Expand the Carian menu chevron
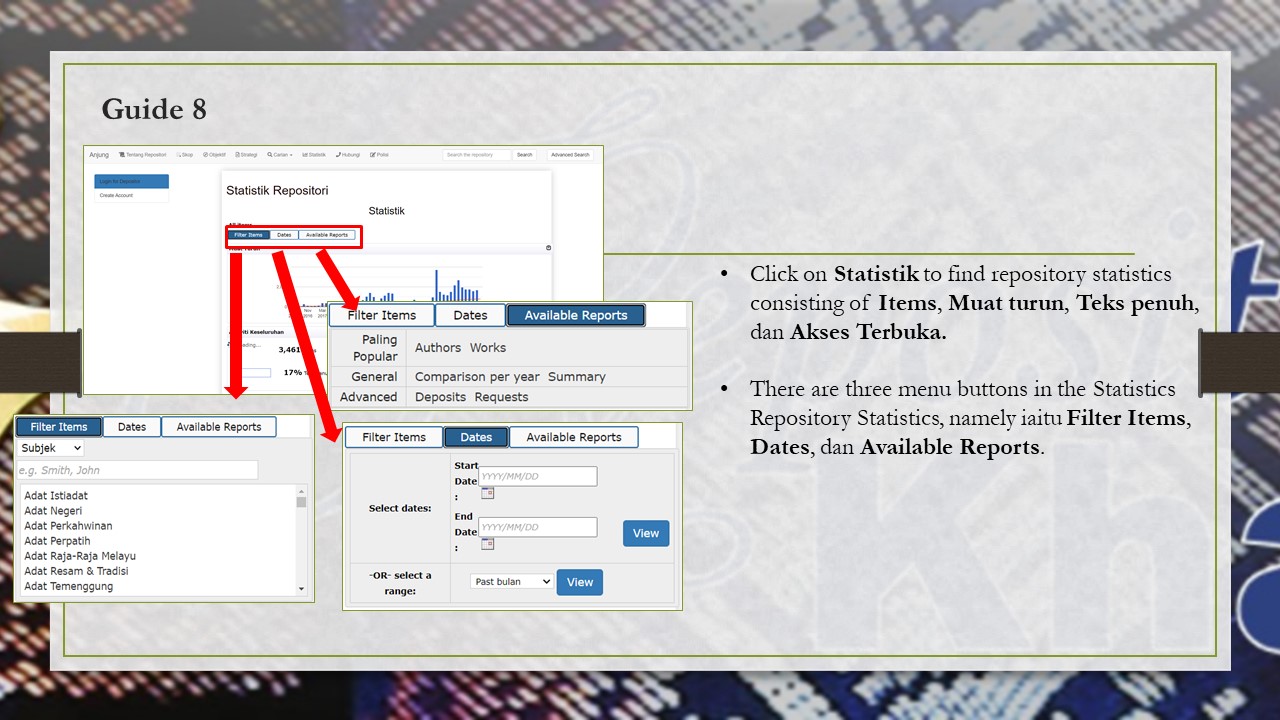The height and width of the screenshot is (720, 1280). tap(291, 154)
